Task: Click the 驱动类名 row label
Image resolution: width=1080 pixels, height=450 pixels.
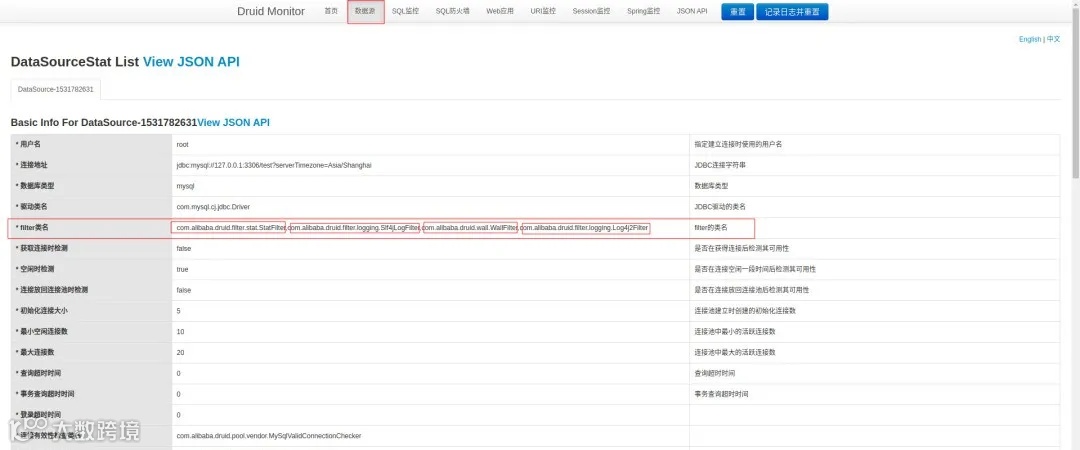Action: [x=32, y=207]
